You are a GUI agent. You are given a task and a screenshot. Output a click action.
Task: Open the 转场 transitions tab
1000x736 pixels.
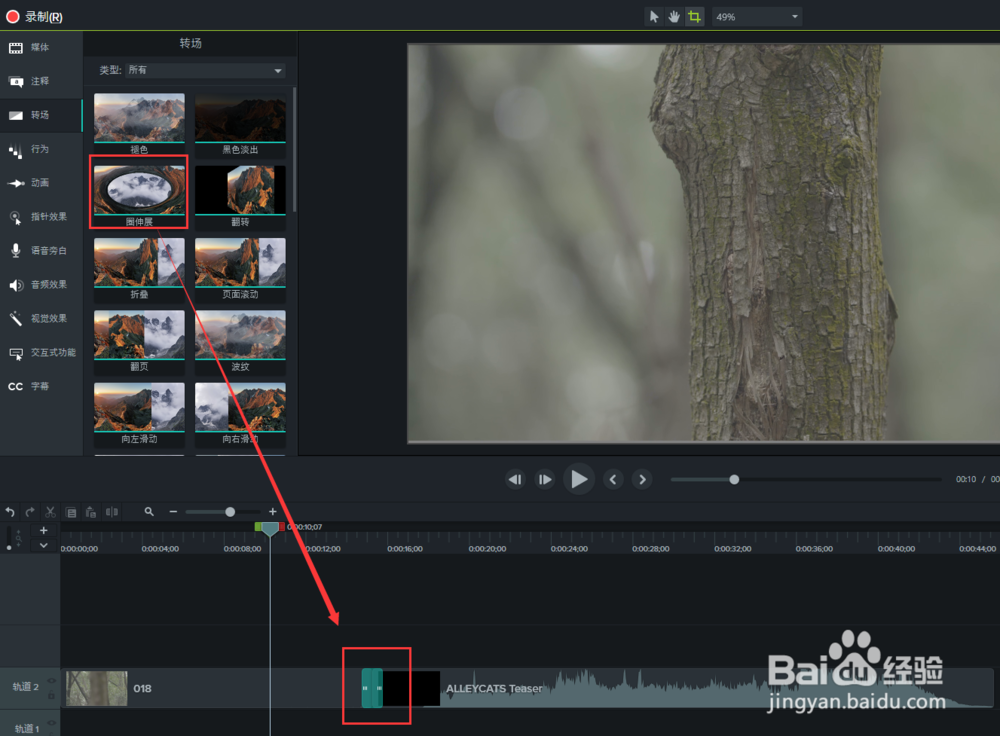tap(41, 115)
